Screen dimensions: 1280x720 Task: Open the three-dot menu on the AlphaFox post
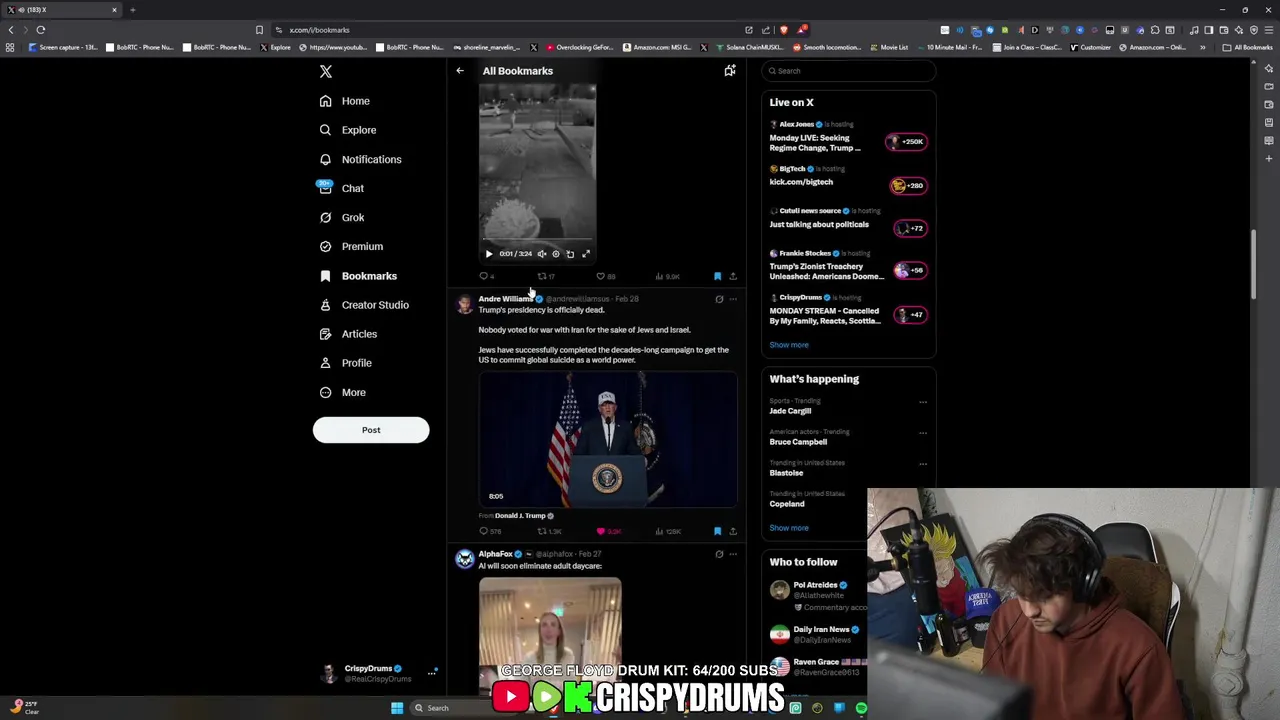[x=733, y=554]
